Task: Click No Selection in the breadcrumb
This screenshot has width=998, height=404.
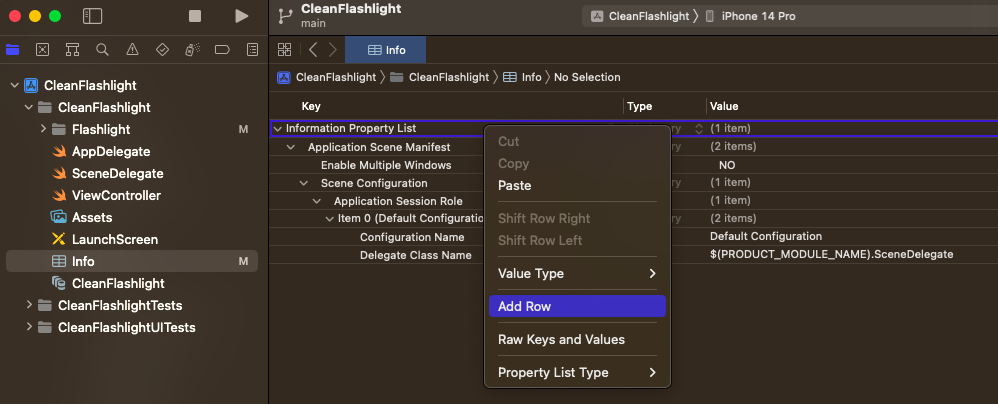Action: [587, 77]
